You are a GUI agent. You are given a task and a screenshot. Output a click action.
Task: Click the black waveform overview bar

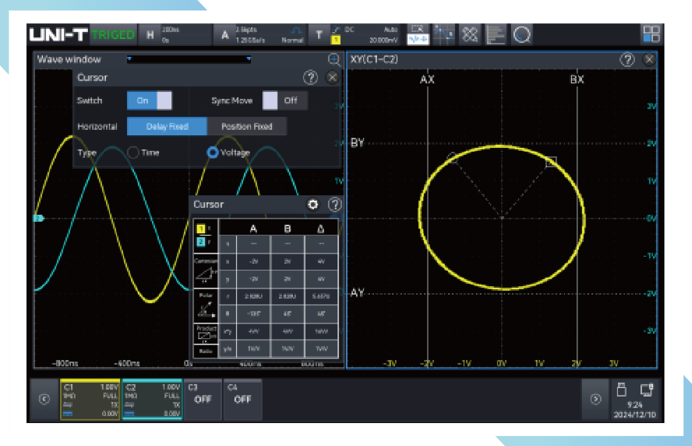[x=189, y=60]
